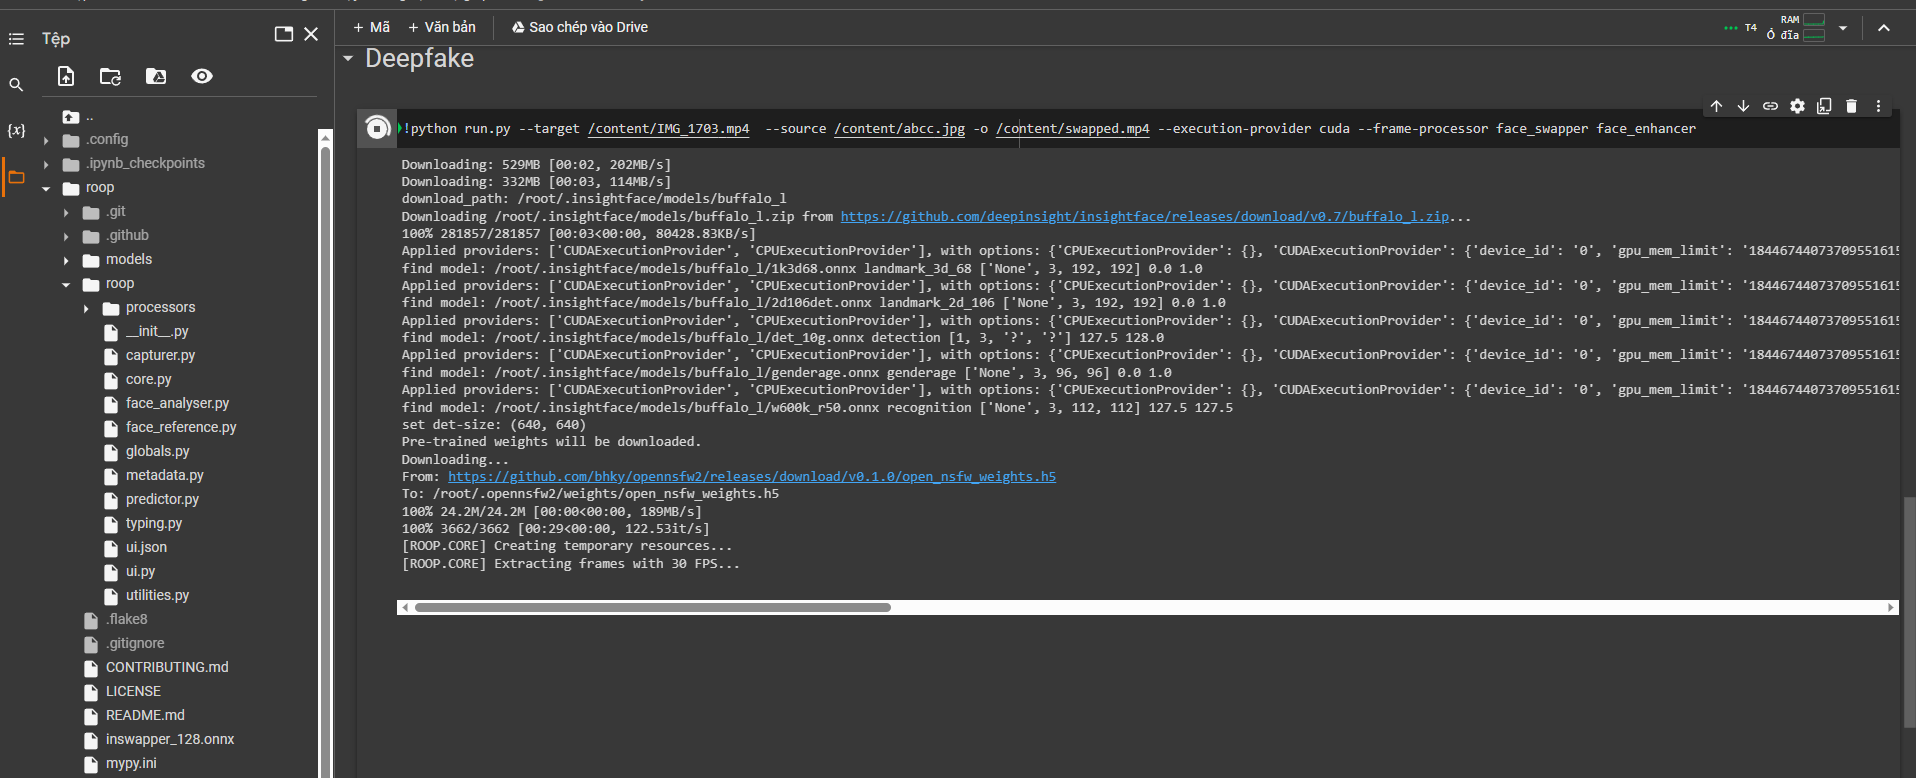1916x778 pixels.
Task: Mount Google Drive from the Files toolbar
Action: coord(156,76)
